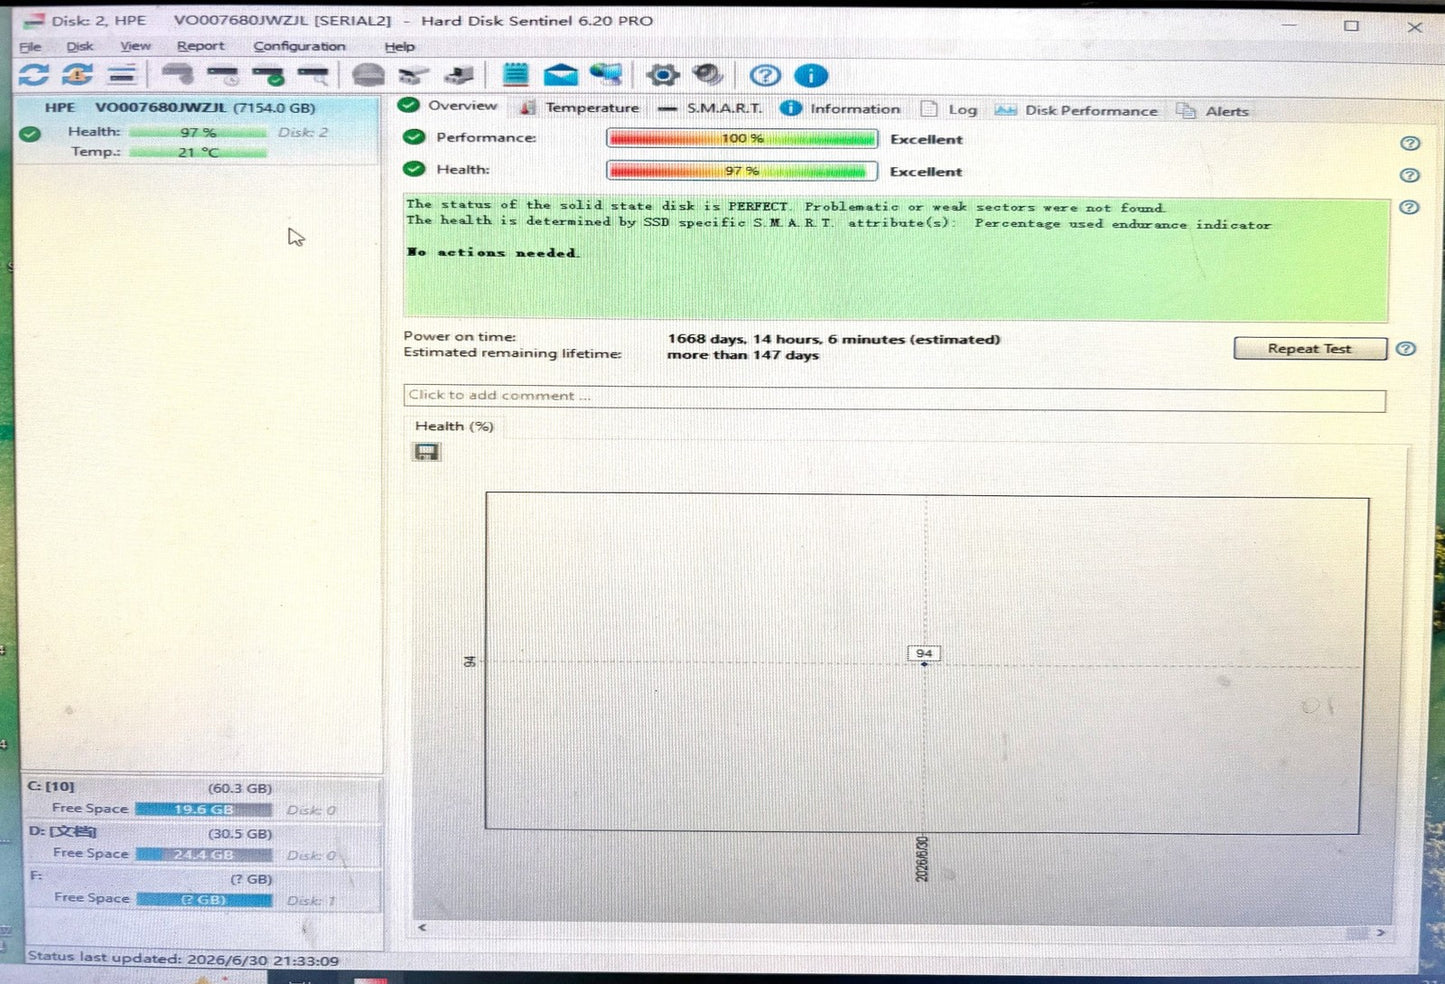This screenshot has width=1445, height=984.
Task: Click the Refresh icon in the toolbar
Action: click(x=34, y=75)
